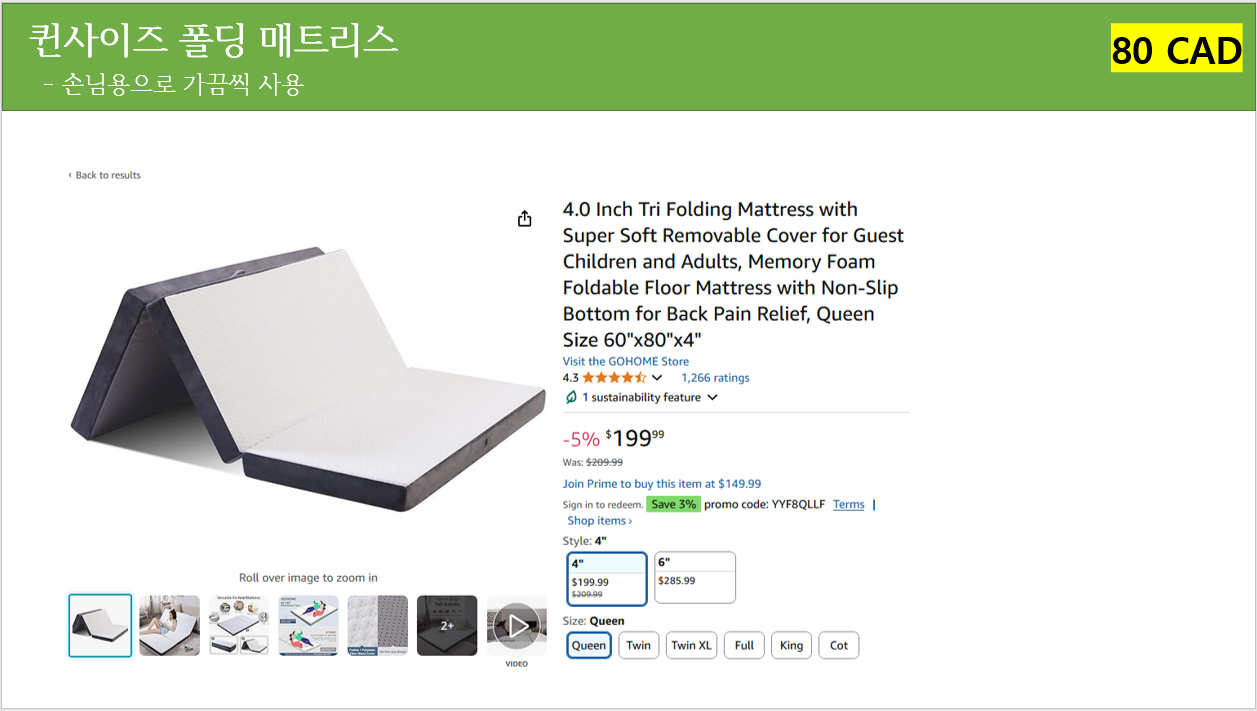Go back to results
Screen dimensions: 1257x711
pos(107,175)
